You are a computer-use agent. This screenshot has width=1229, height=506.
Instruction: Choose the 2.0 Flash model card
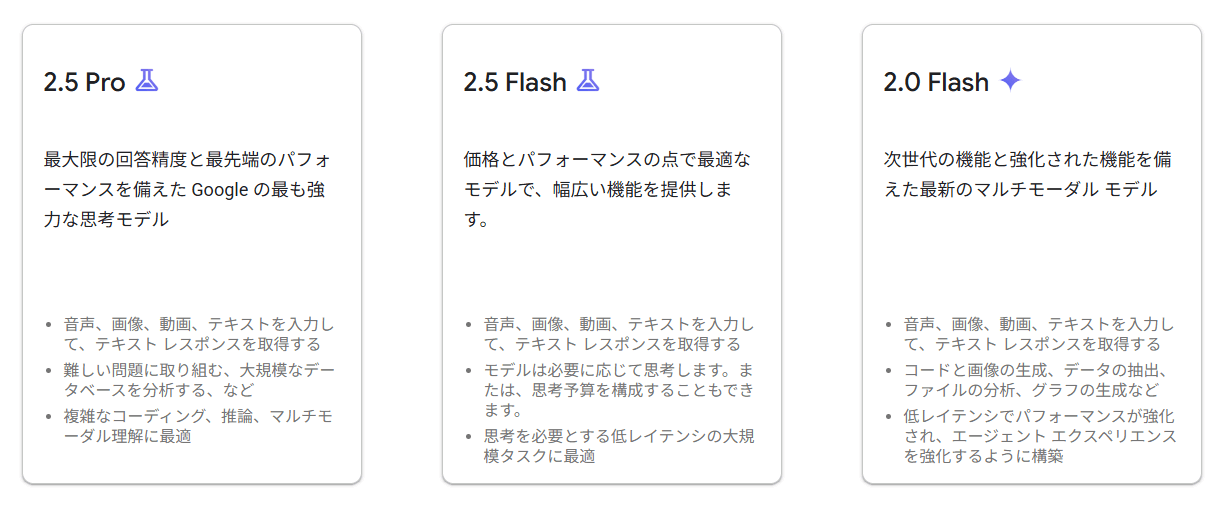click(1032, 254)
